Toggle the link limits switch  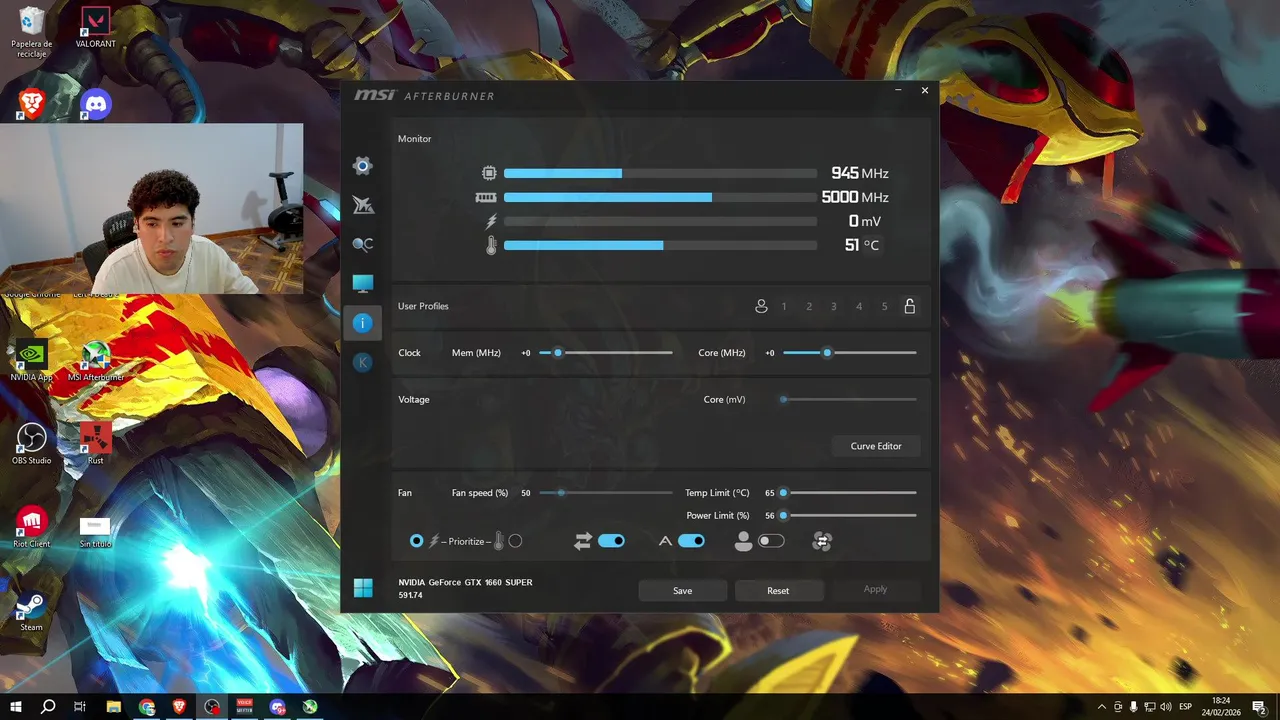tap(611, 541)
